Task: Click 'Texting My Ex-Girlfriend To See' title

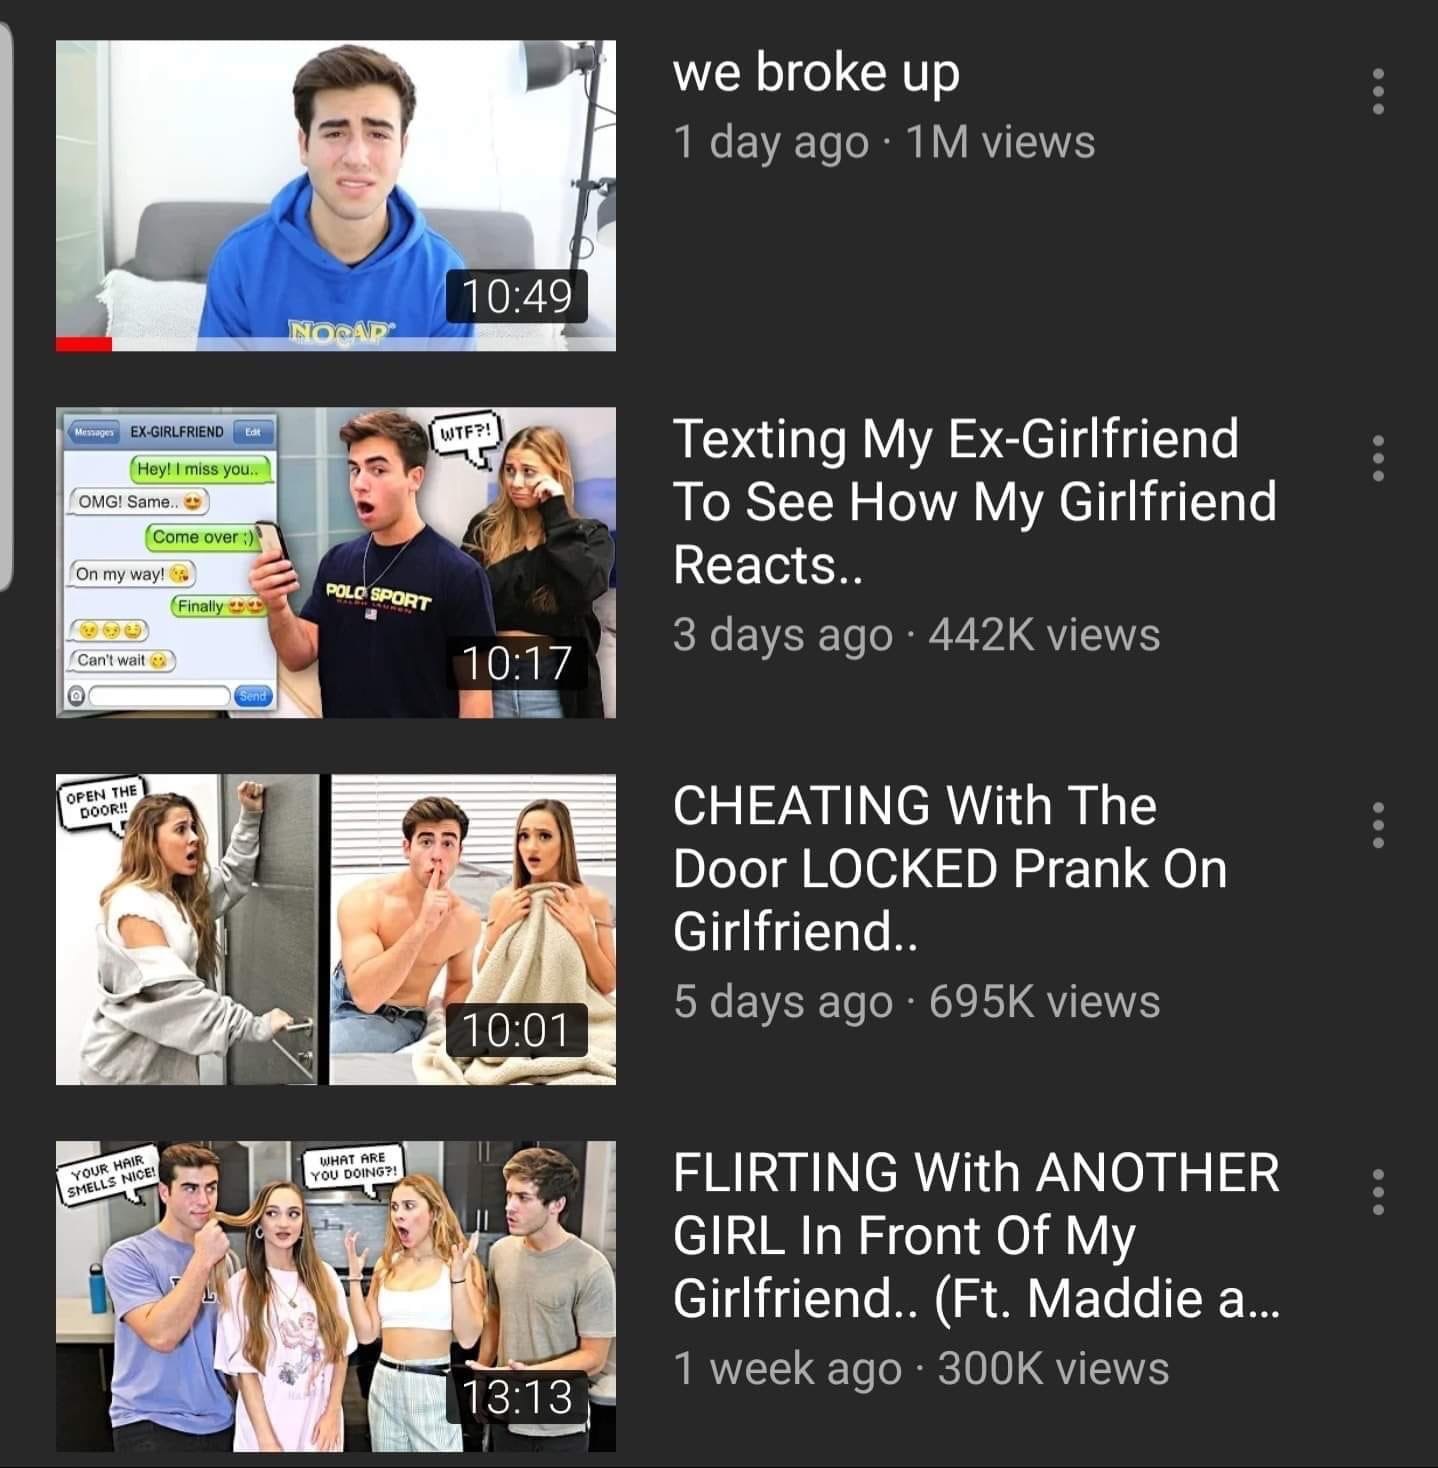Action: click(975, 502)
